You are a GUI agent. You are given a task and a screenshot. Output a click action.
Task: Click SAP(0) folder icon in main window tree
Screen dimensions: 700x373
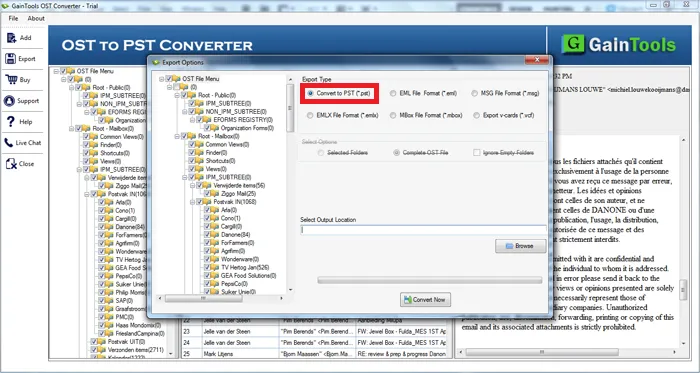(109, 301)
